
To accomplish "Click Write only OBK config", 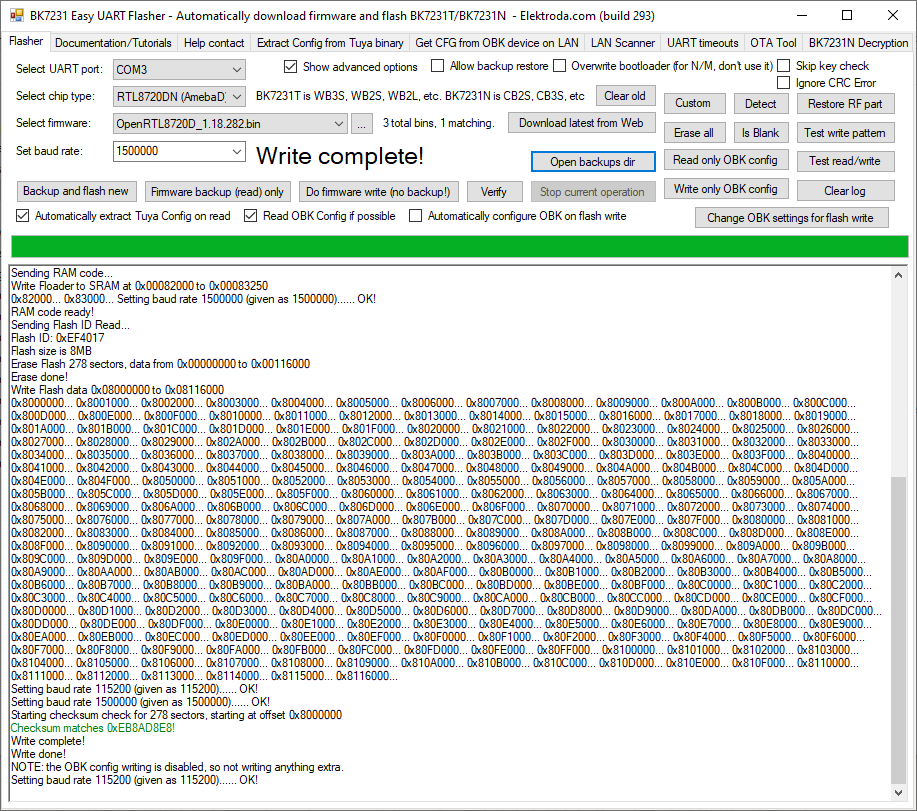I will 725,189.
